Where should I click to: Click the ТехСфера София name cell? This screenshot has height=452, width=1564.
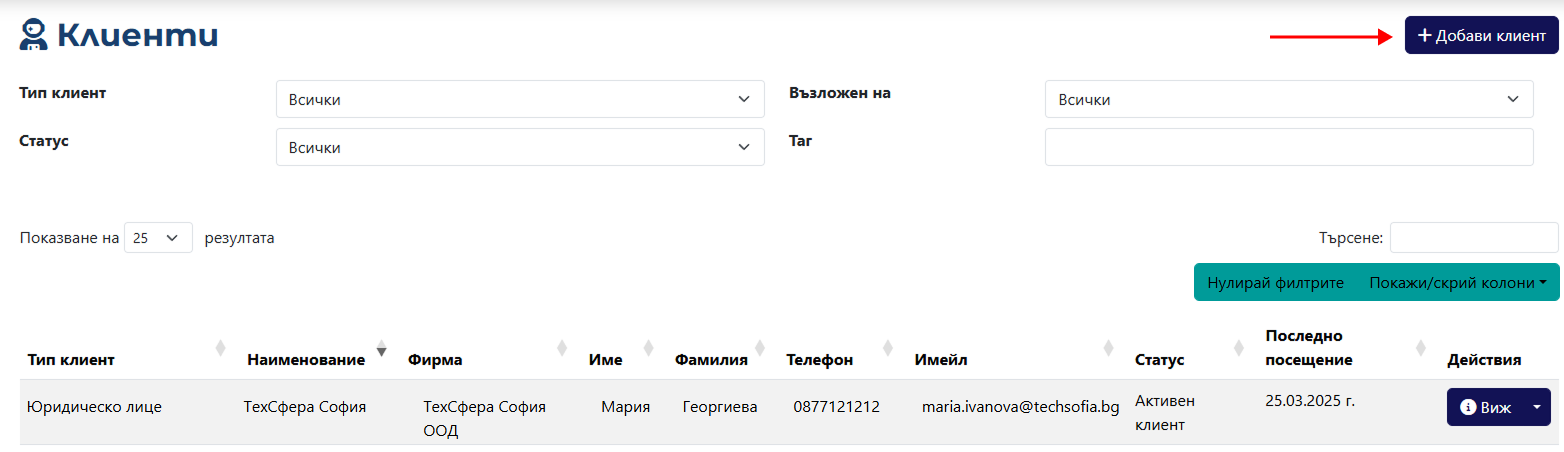pos(305,407)
